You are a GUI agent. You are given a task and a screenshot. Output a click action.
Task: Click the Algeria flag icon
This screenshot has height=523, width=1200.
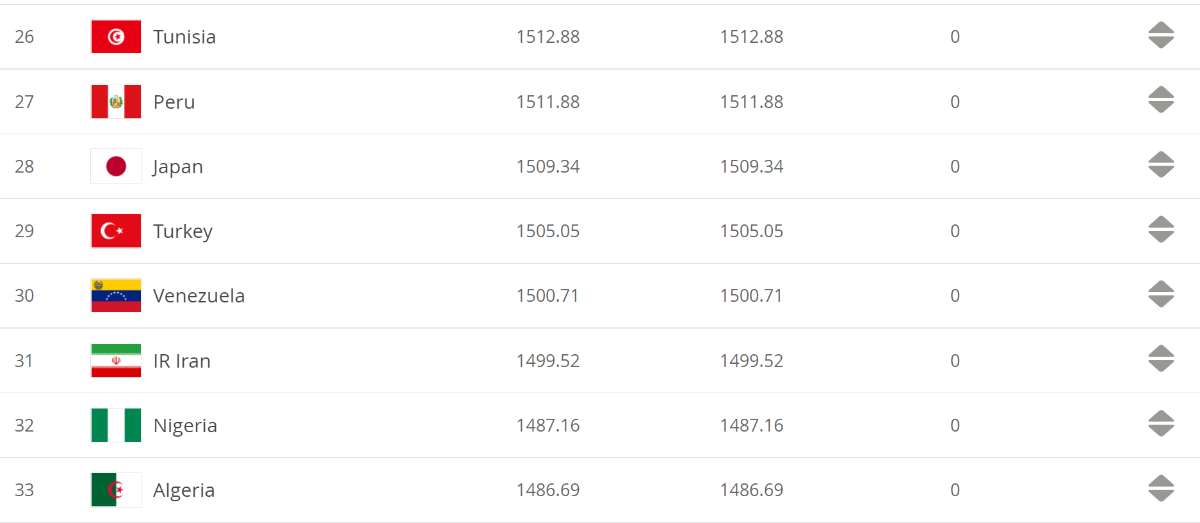pyautogui.click(x=116, y=490)
